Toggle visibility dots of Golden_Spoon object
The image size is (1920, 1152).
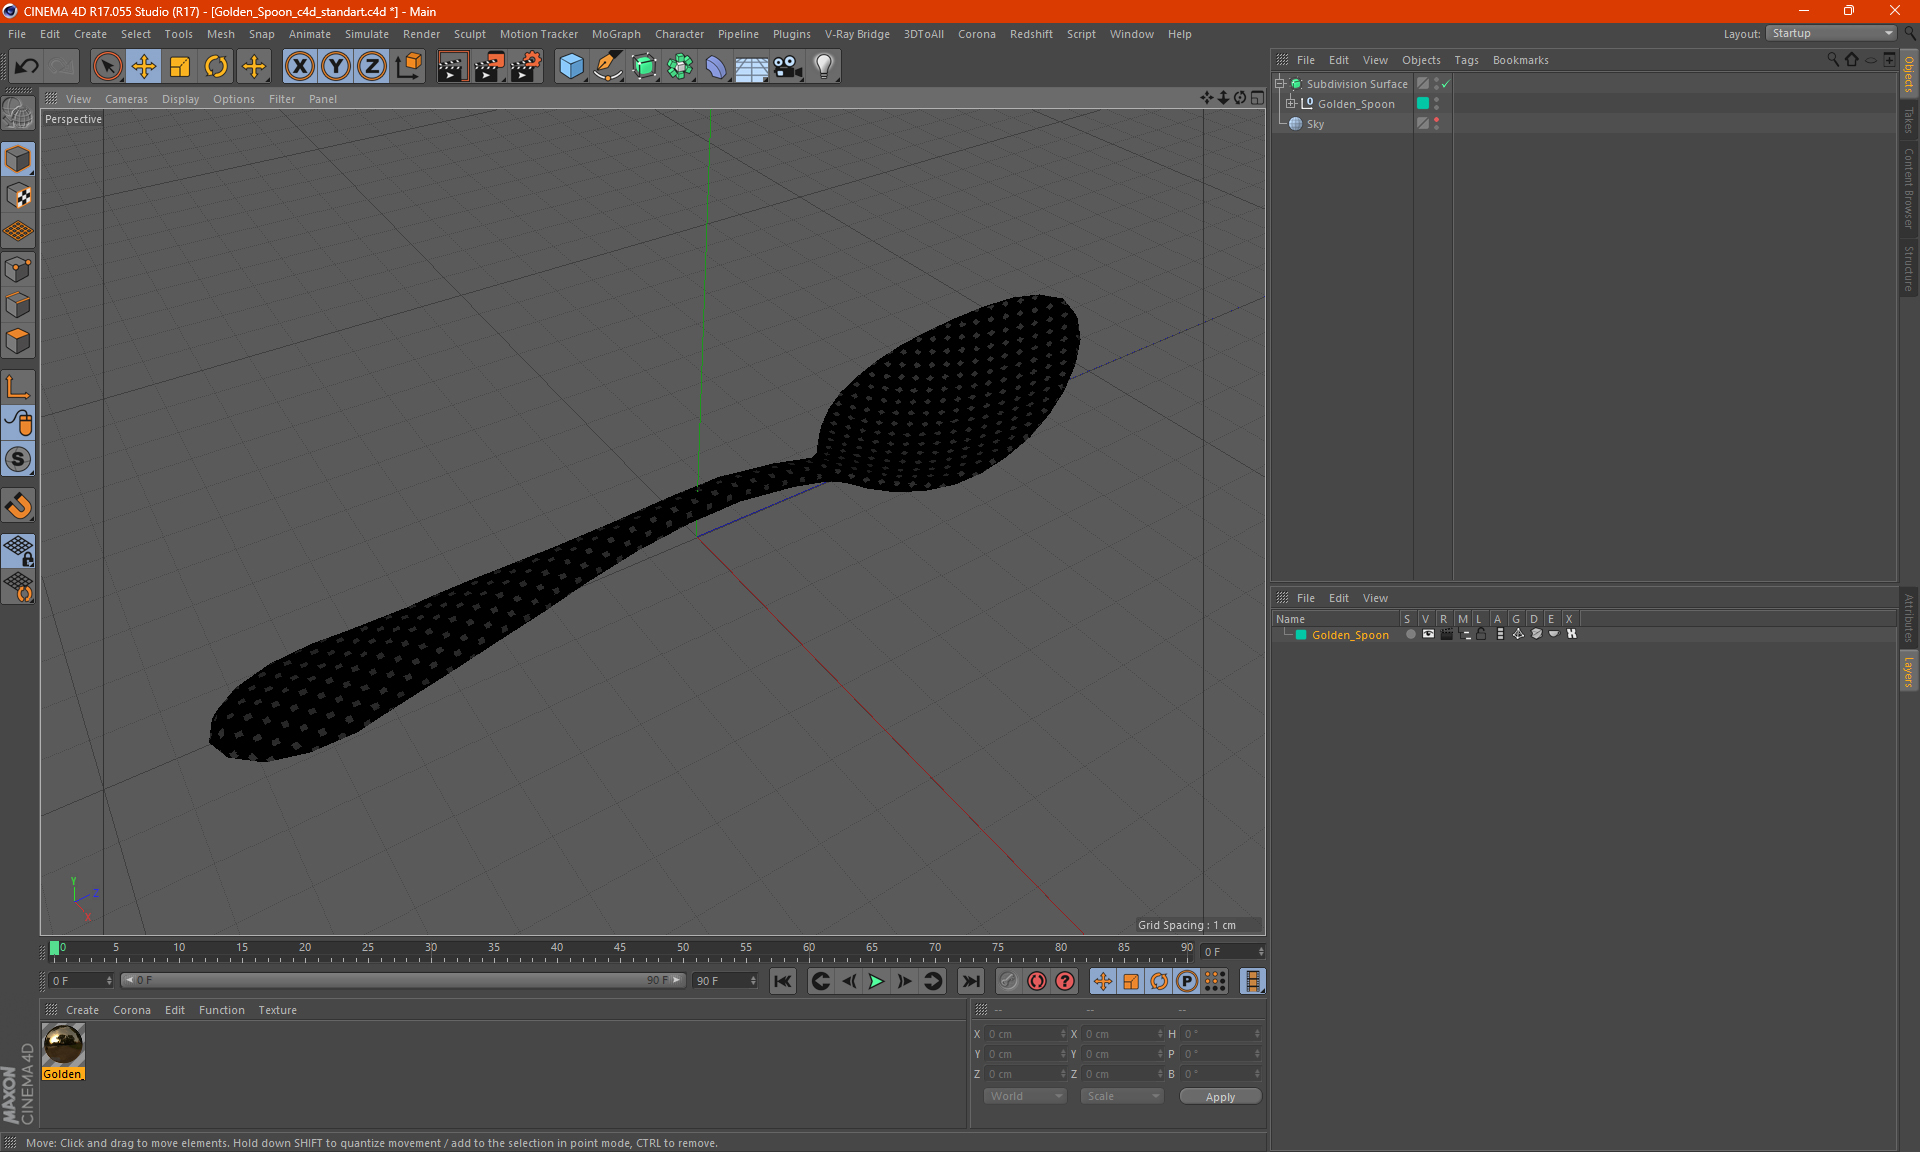click(1436, 103)
